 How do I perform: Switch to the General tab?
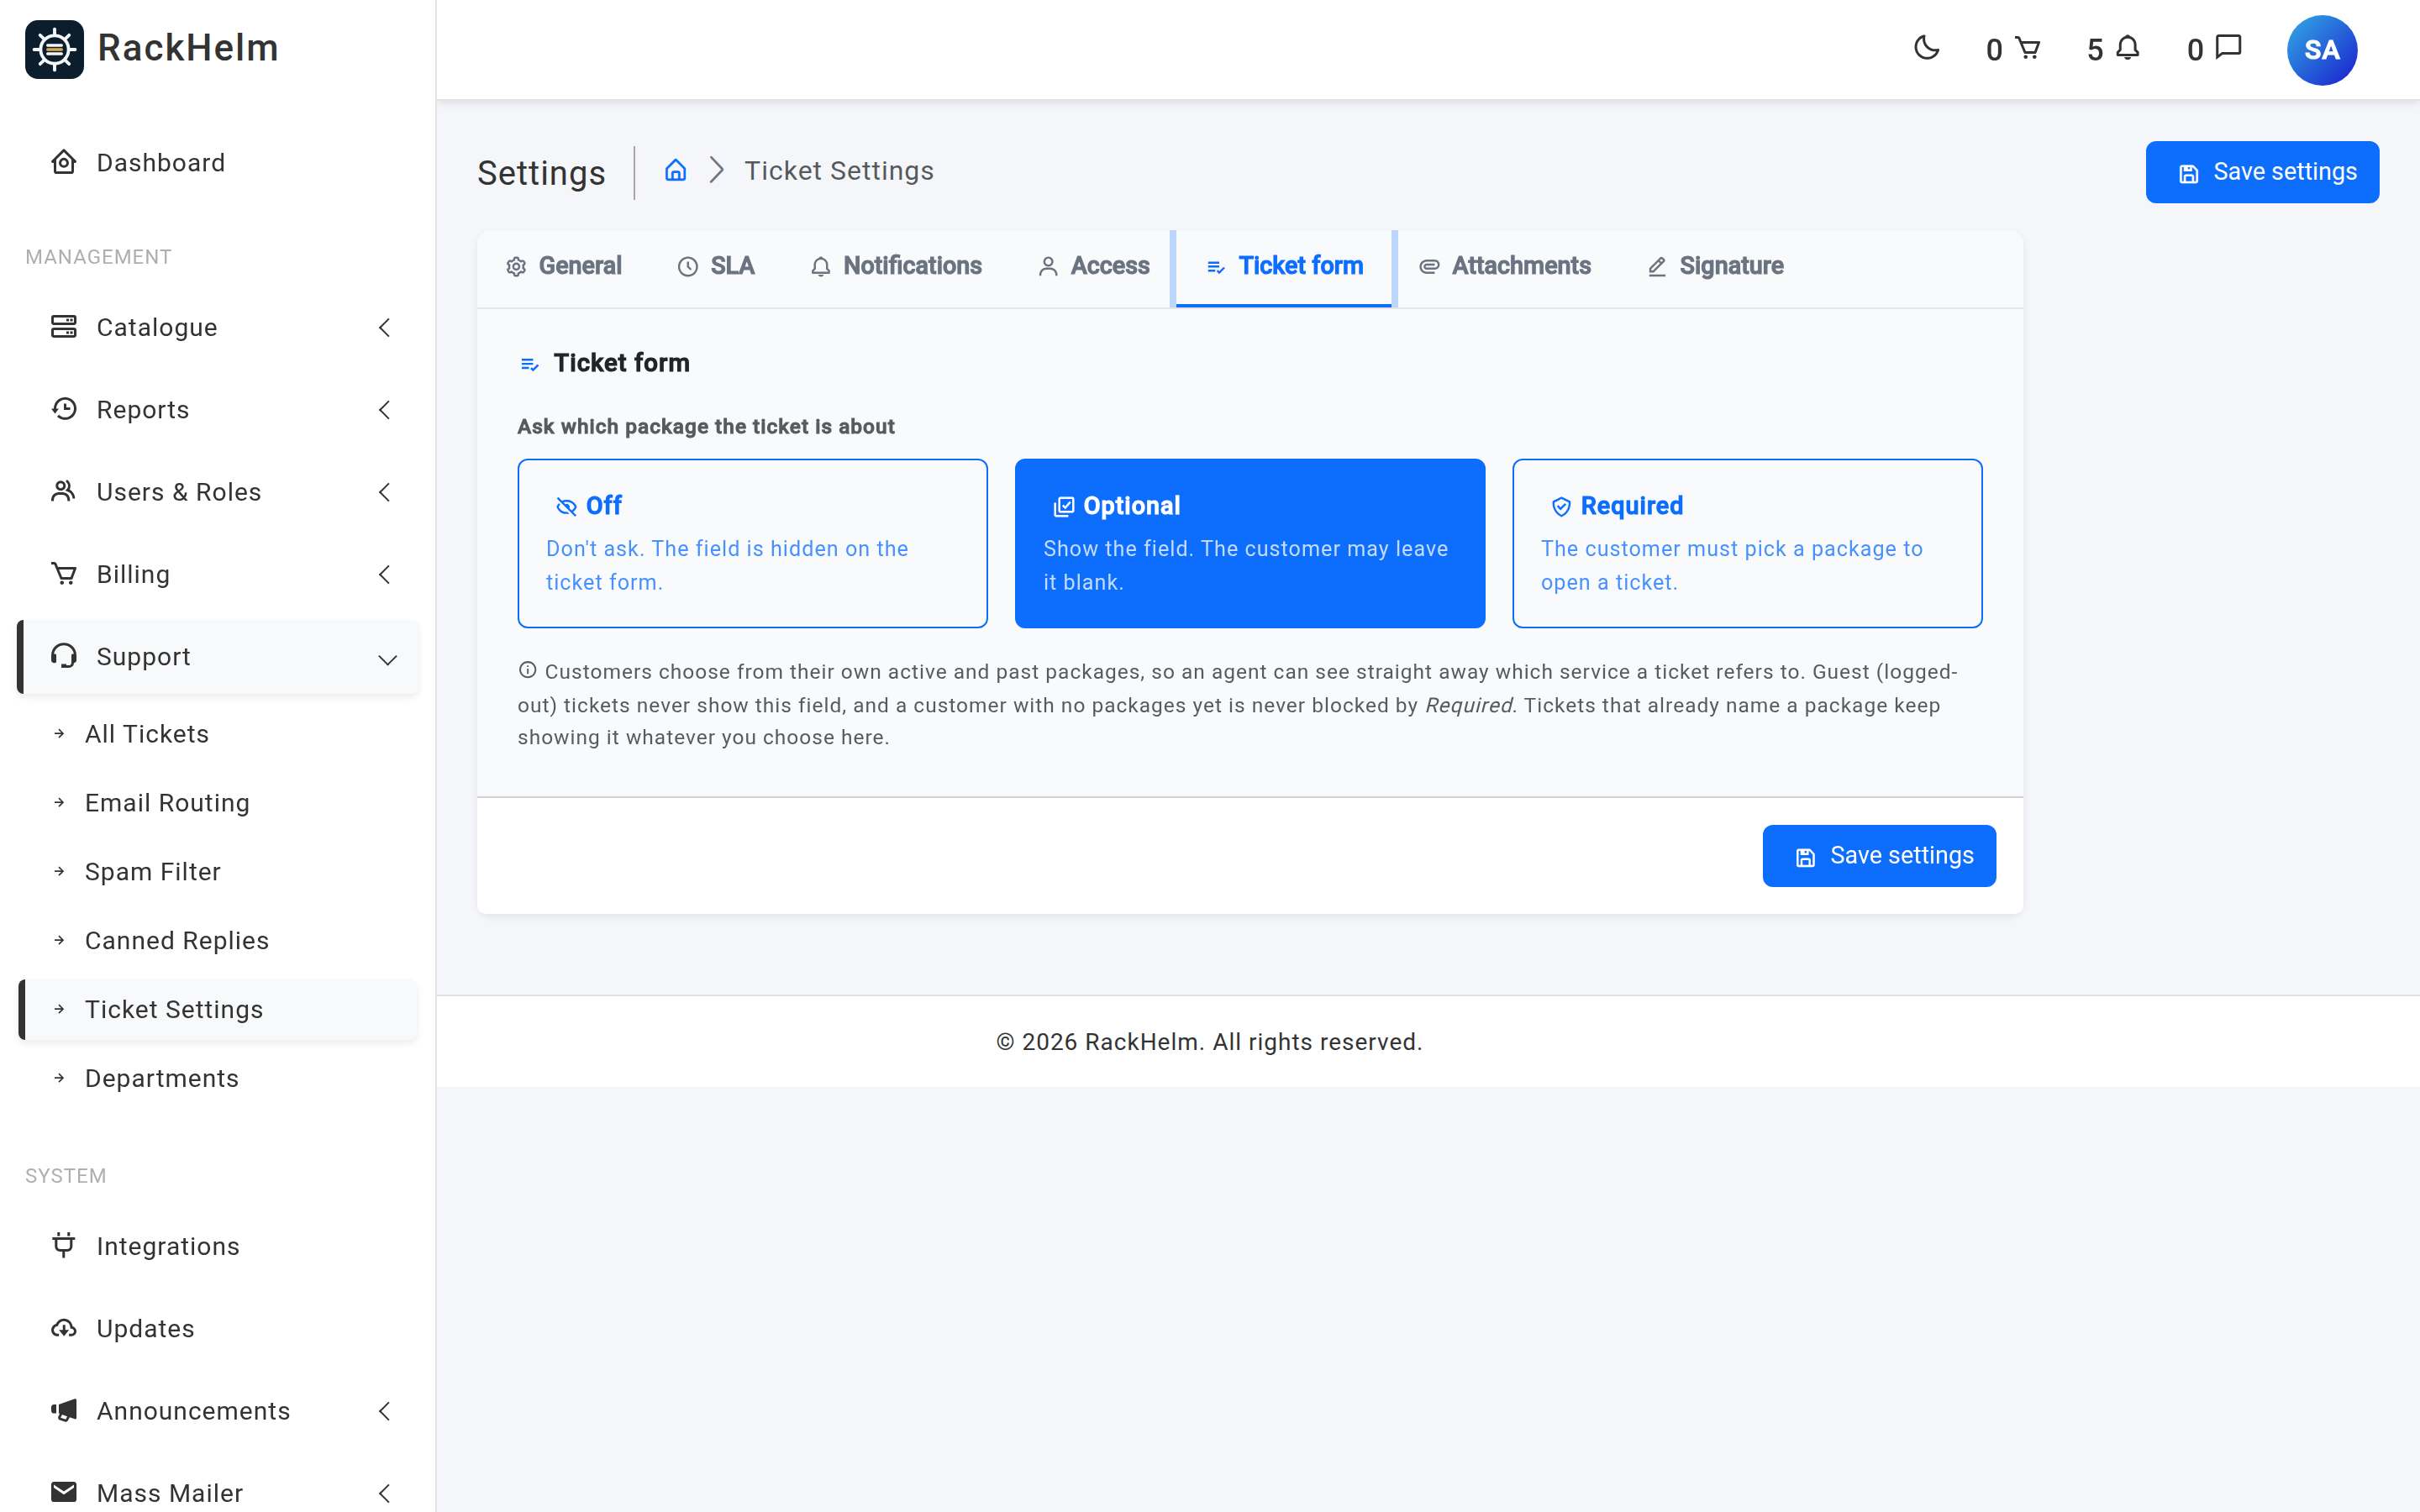tap(564, 266)
